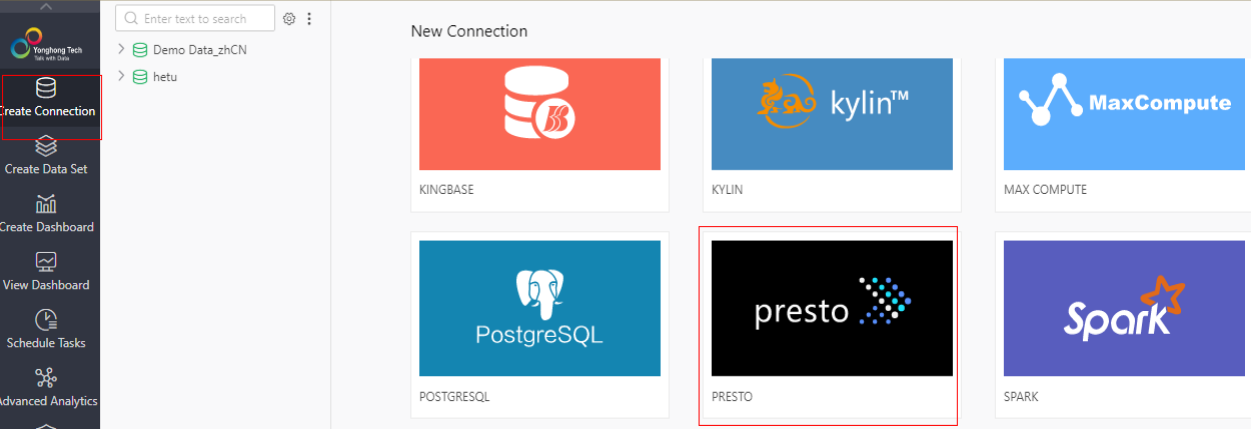
Task: Click the search text field
Action: click(x=195, y=18)
